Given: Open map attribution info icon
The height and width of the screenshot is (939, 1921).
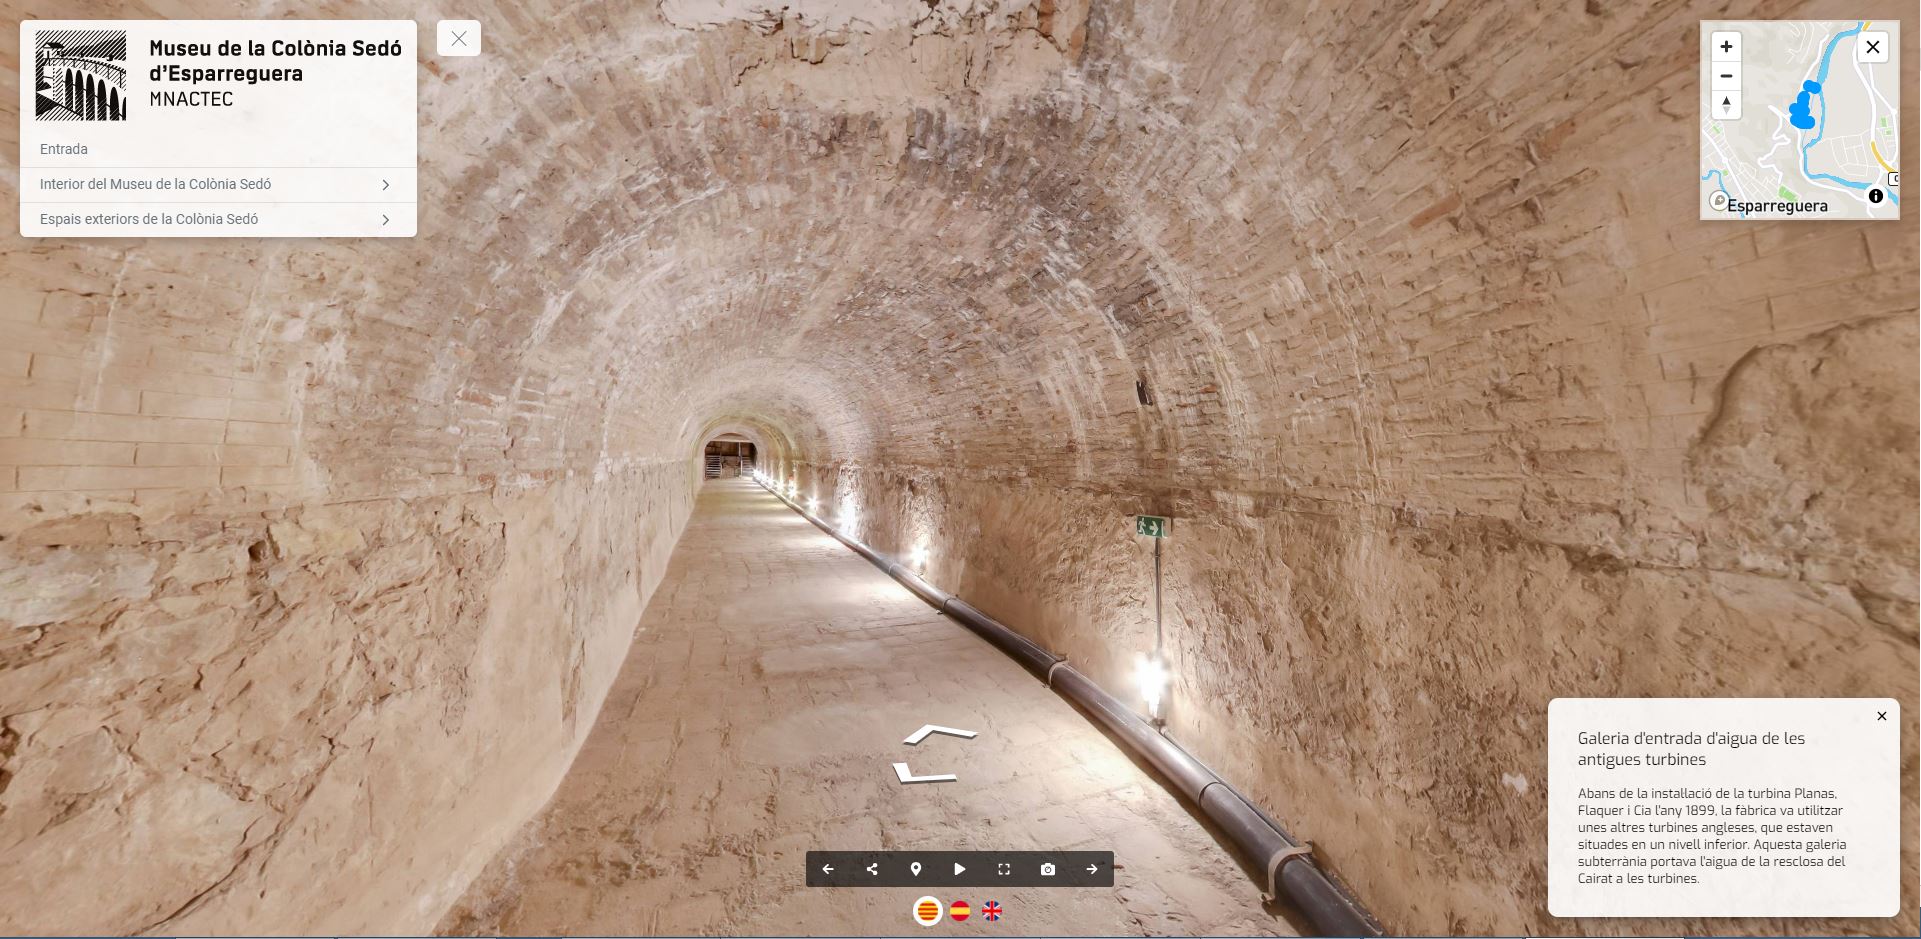Looking at the screenshot, I should 1876,197.
